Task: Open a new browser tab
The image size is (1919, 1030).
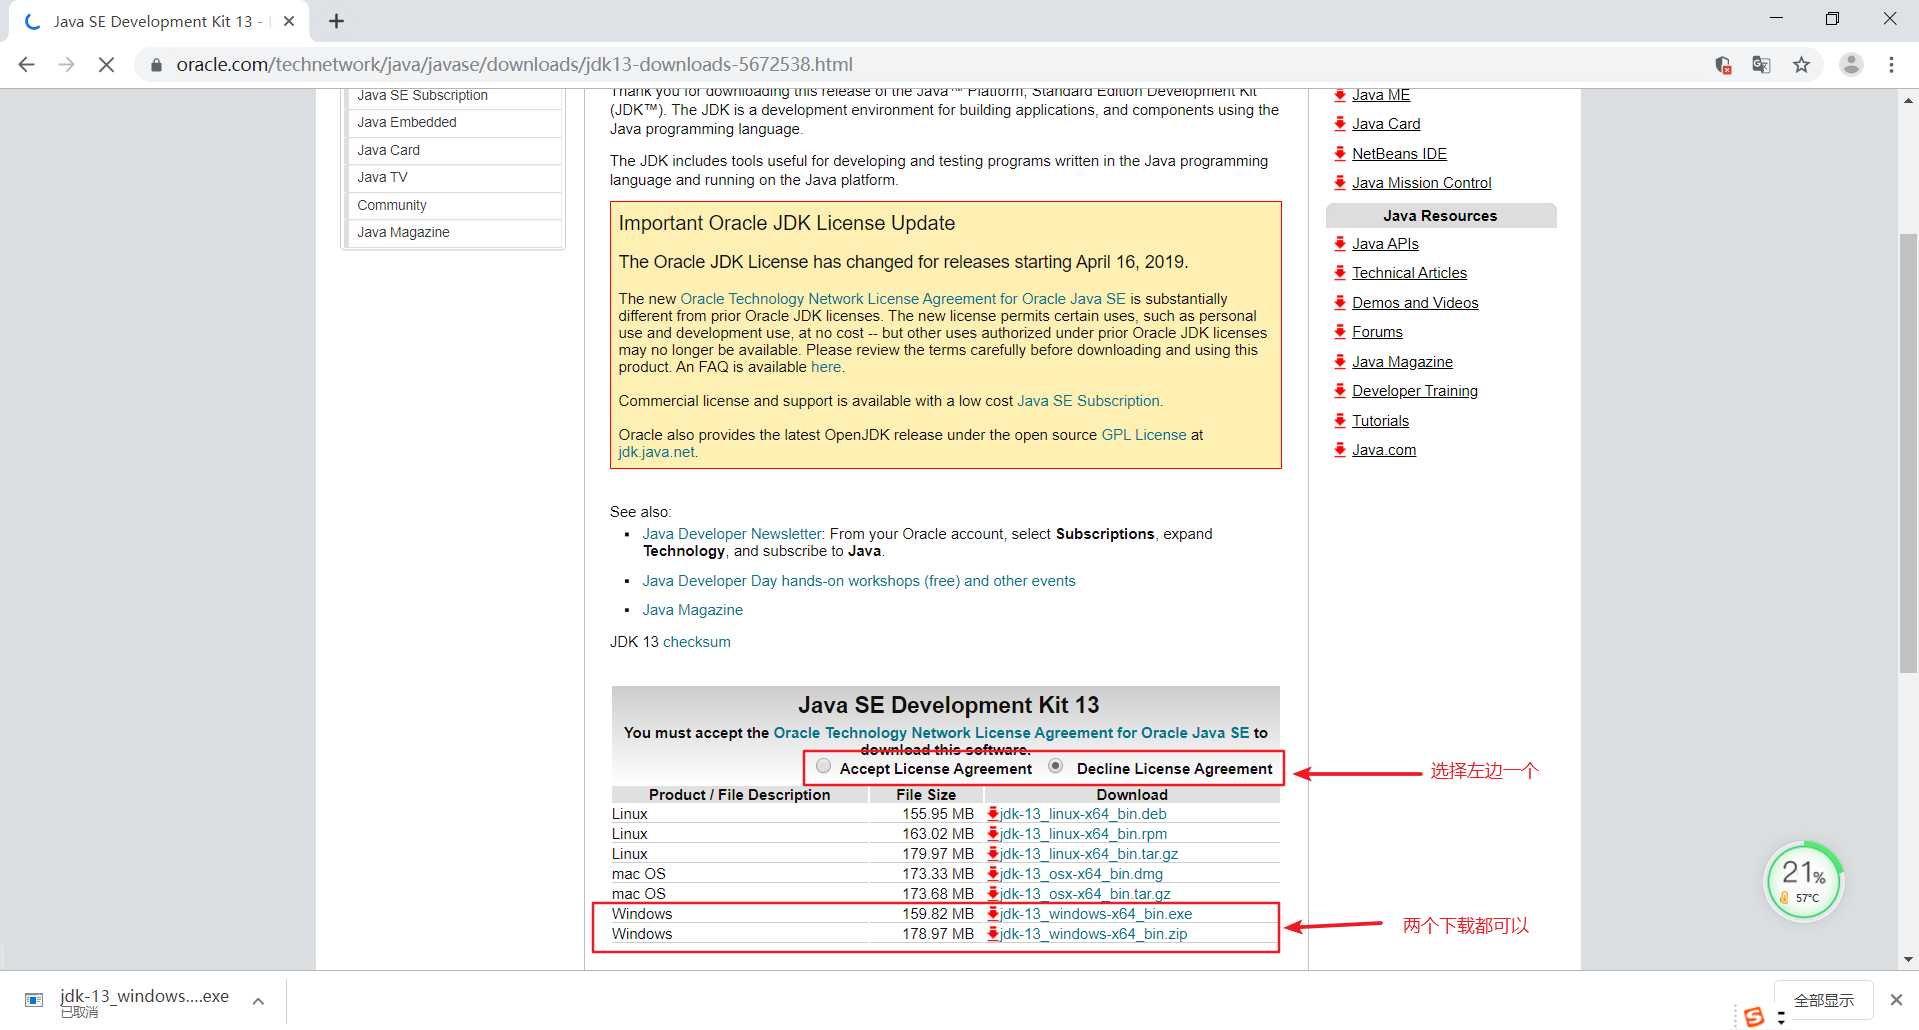Action: coord(336,21)
